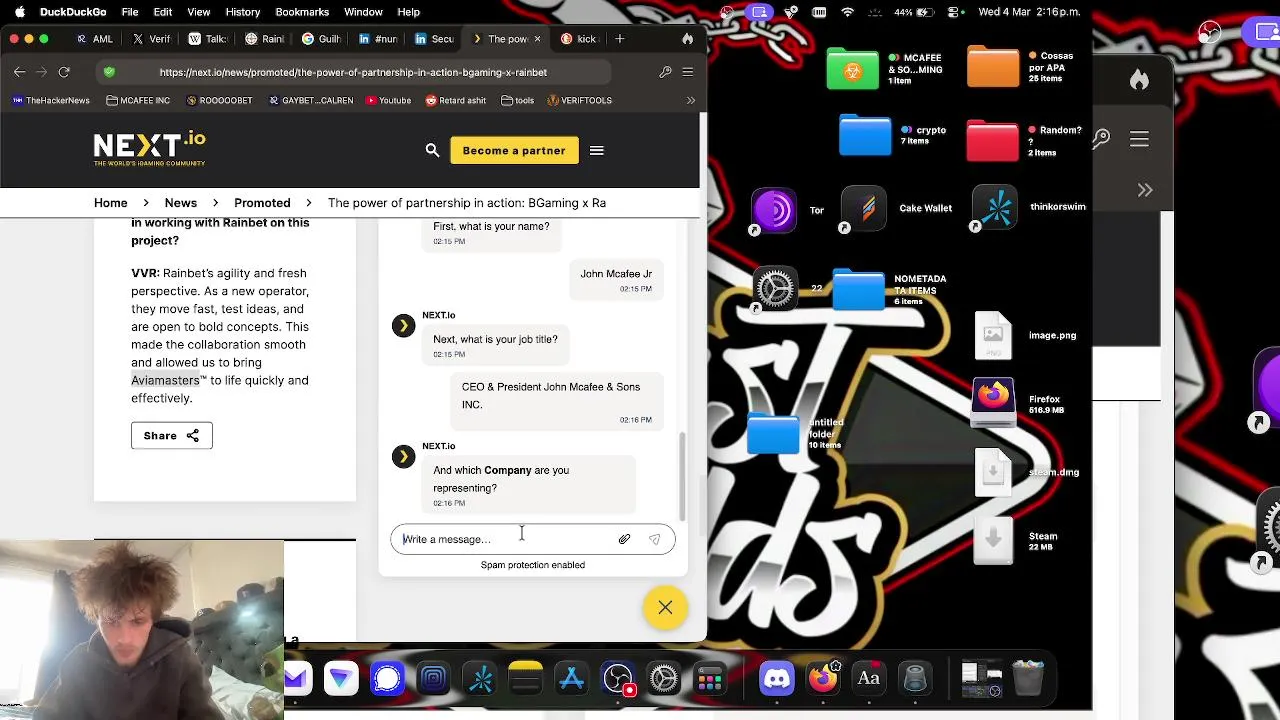Viewport: 1280px width, 720px height.
Task: Open the passwords key icon in toolbar
Action: point(665,72)
